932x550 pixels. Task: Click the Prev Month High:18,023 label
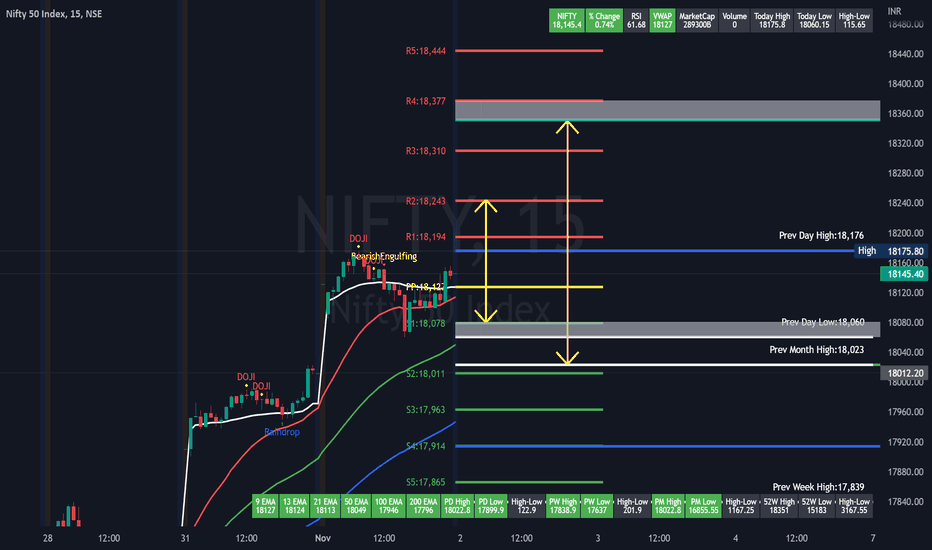(x=817, y=350)
